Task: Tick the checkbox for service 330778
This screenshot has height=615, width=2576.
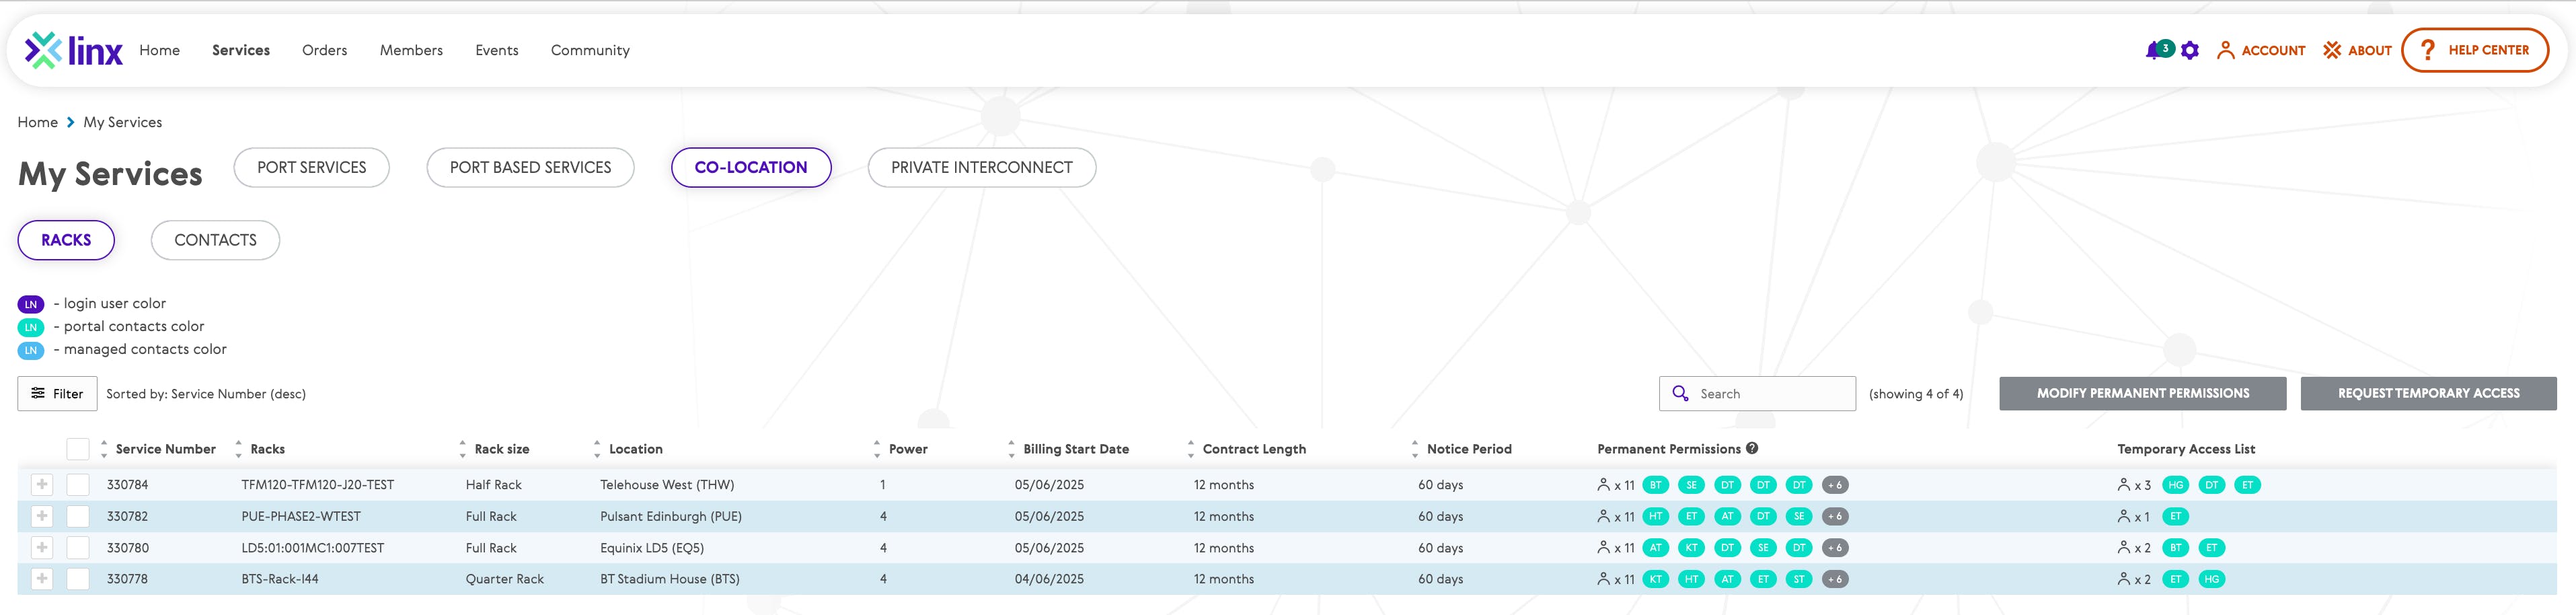Action: click(x=78, y=579)
